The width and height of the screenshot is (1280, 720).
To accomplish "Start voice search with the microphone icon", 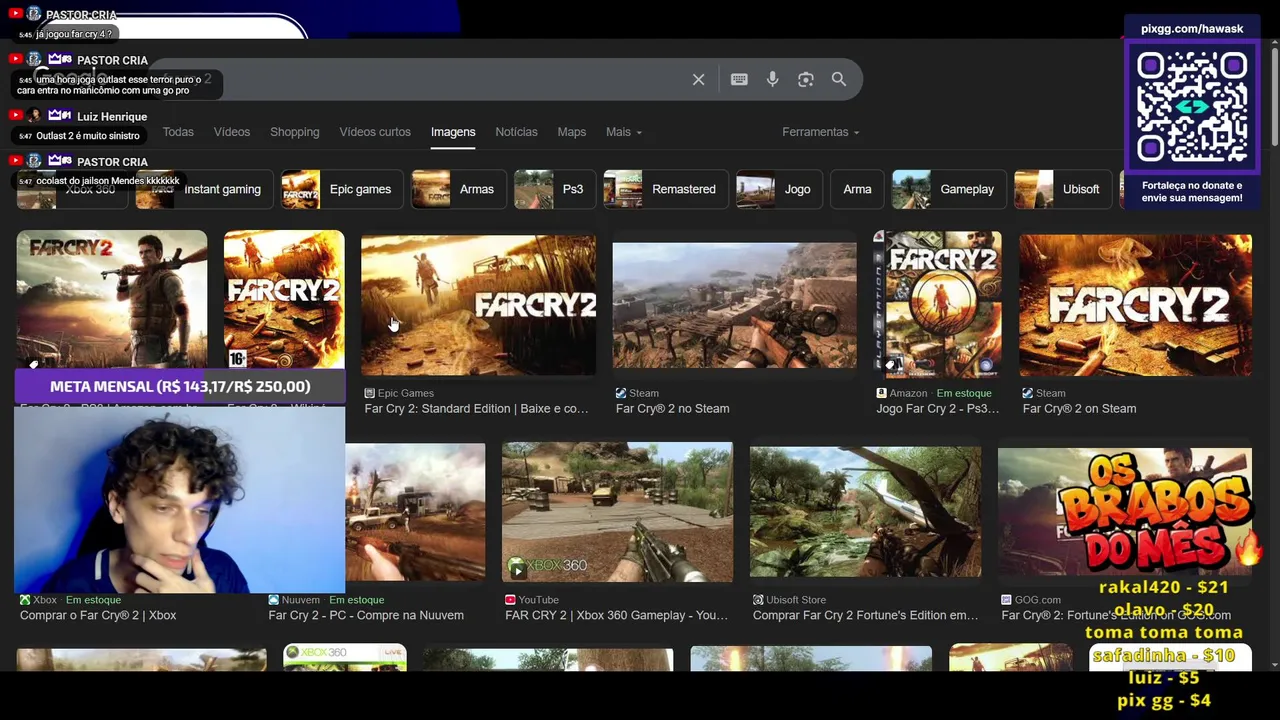I will [x=773, y=80].
